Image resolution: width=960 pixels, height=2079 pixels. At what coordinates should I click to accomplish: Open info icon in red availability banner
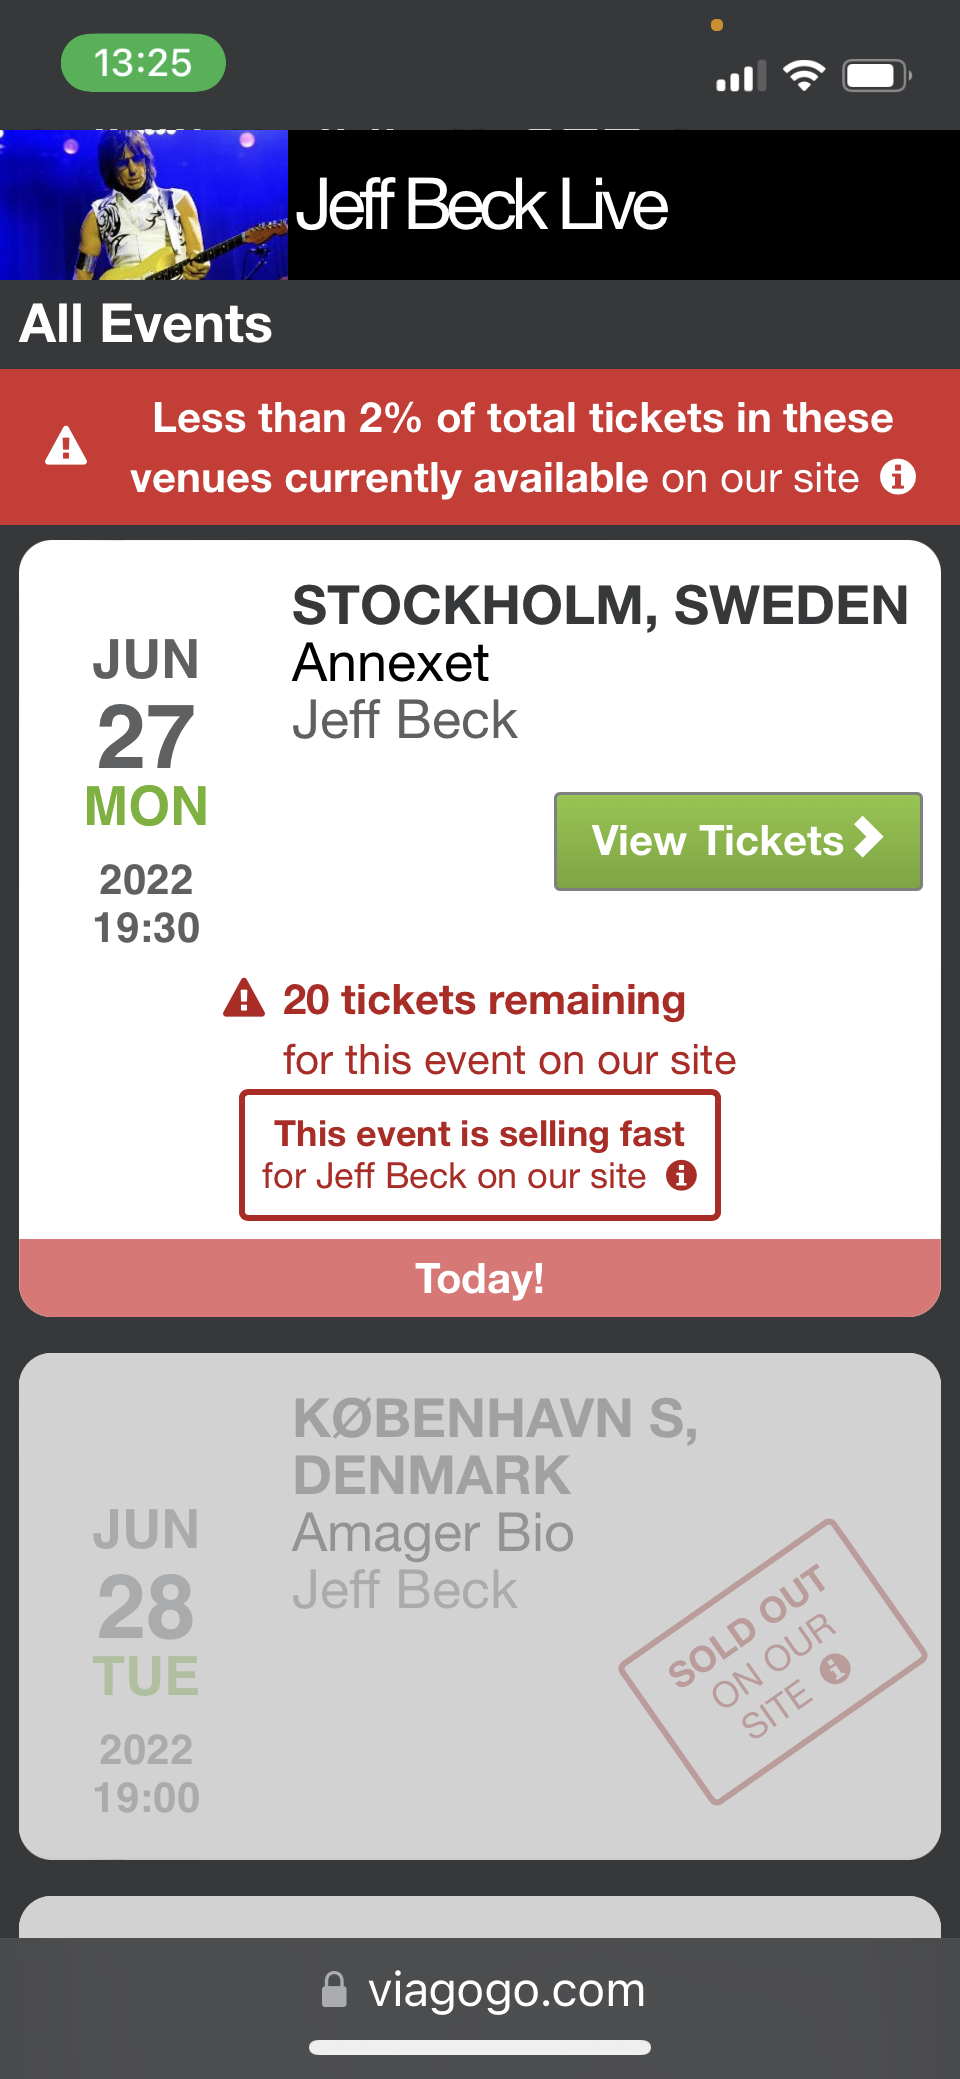coord(897,477)
